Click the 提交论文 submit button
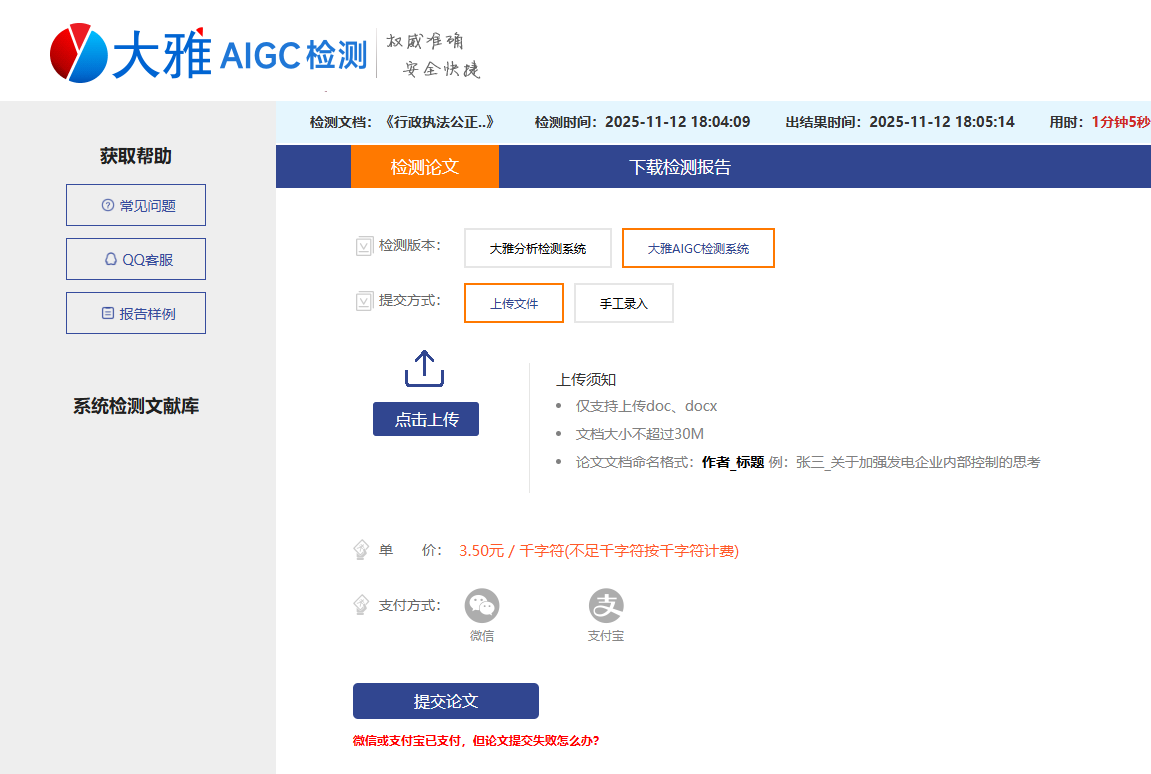1151x774 pixels. [x=445, y=701]
